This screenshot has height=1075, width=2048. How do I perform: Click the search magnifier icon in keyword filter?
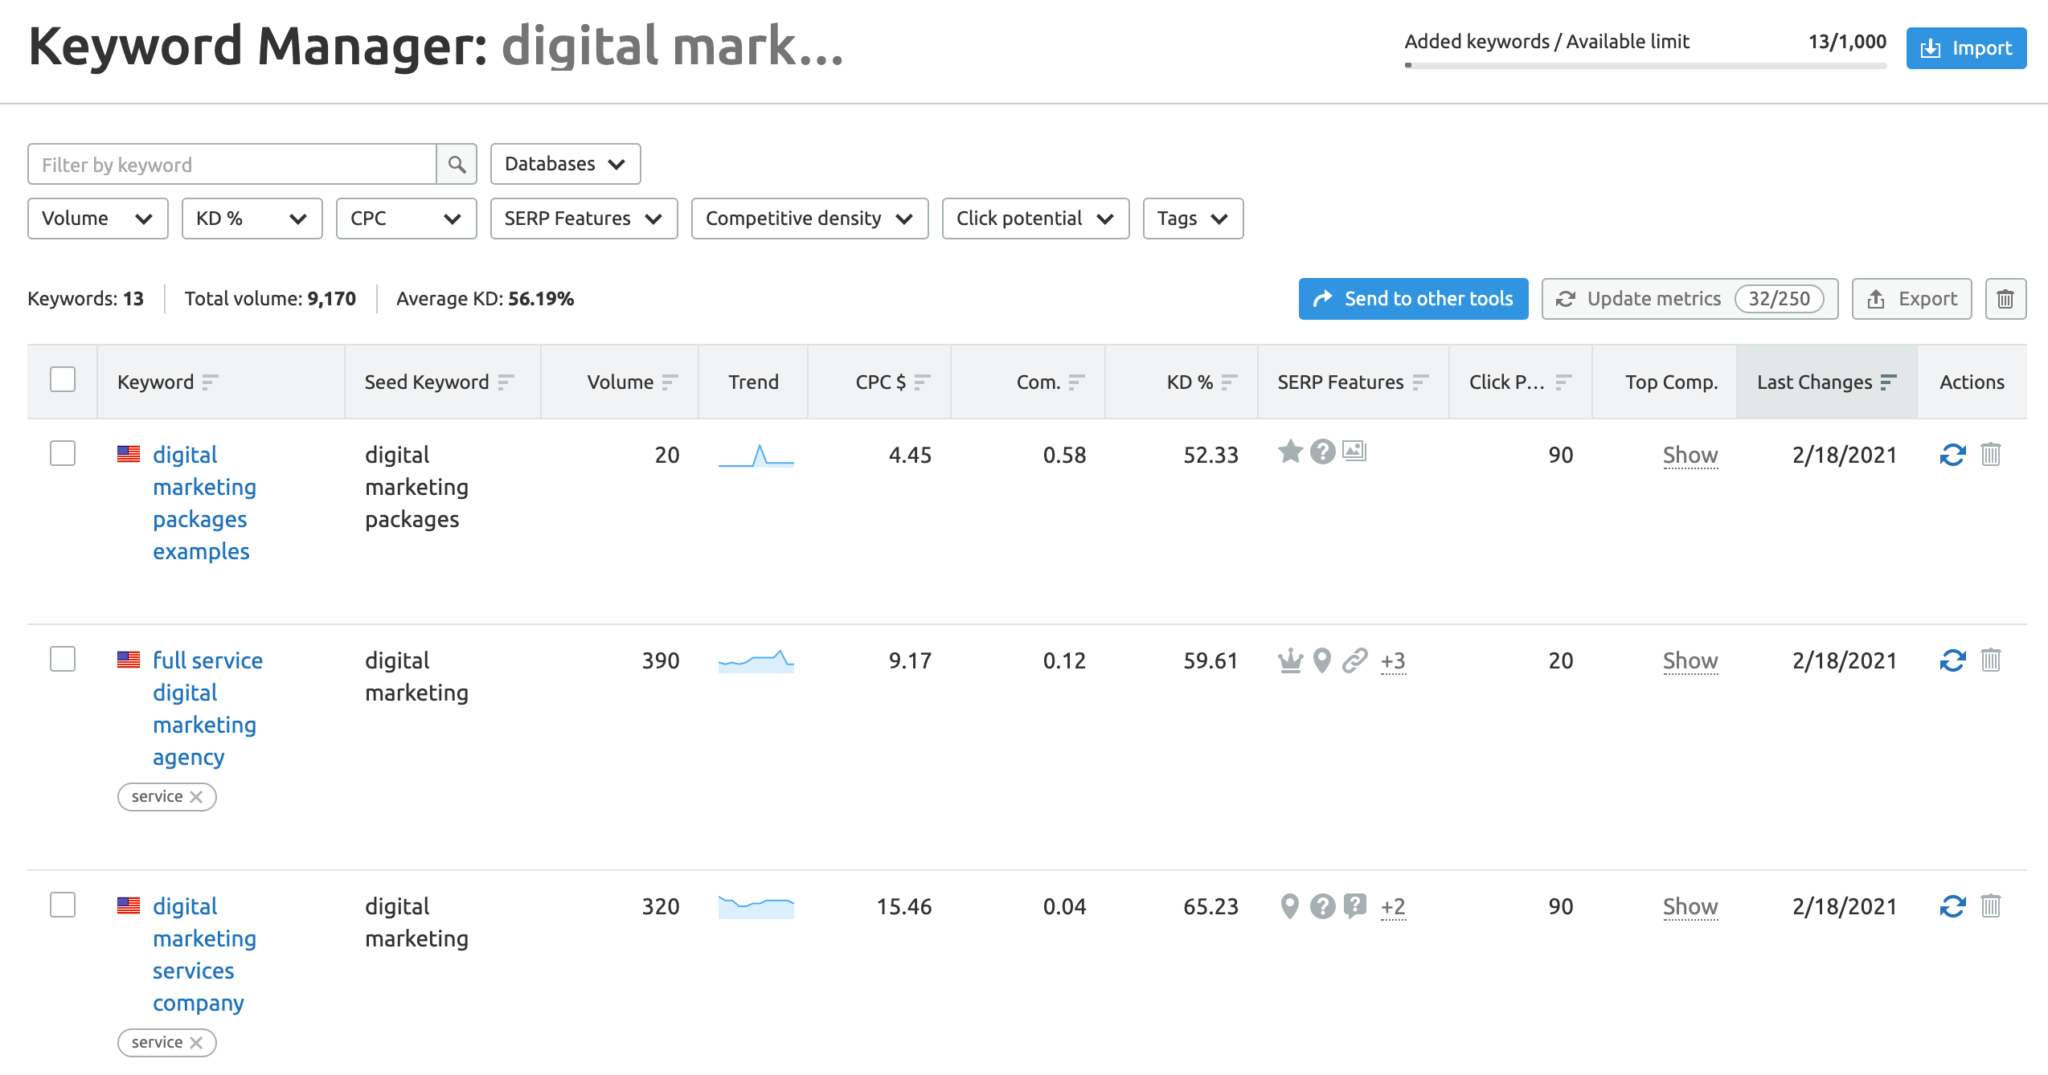pyautogui.click(x=456, y=165)
